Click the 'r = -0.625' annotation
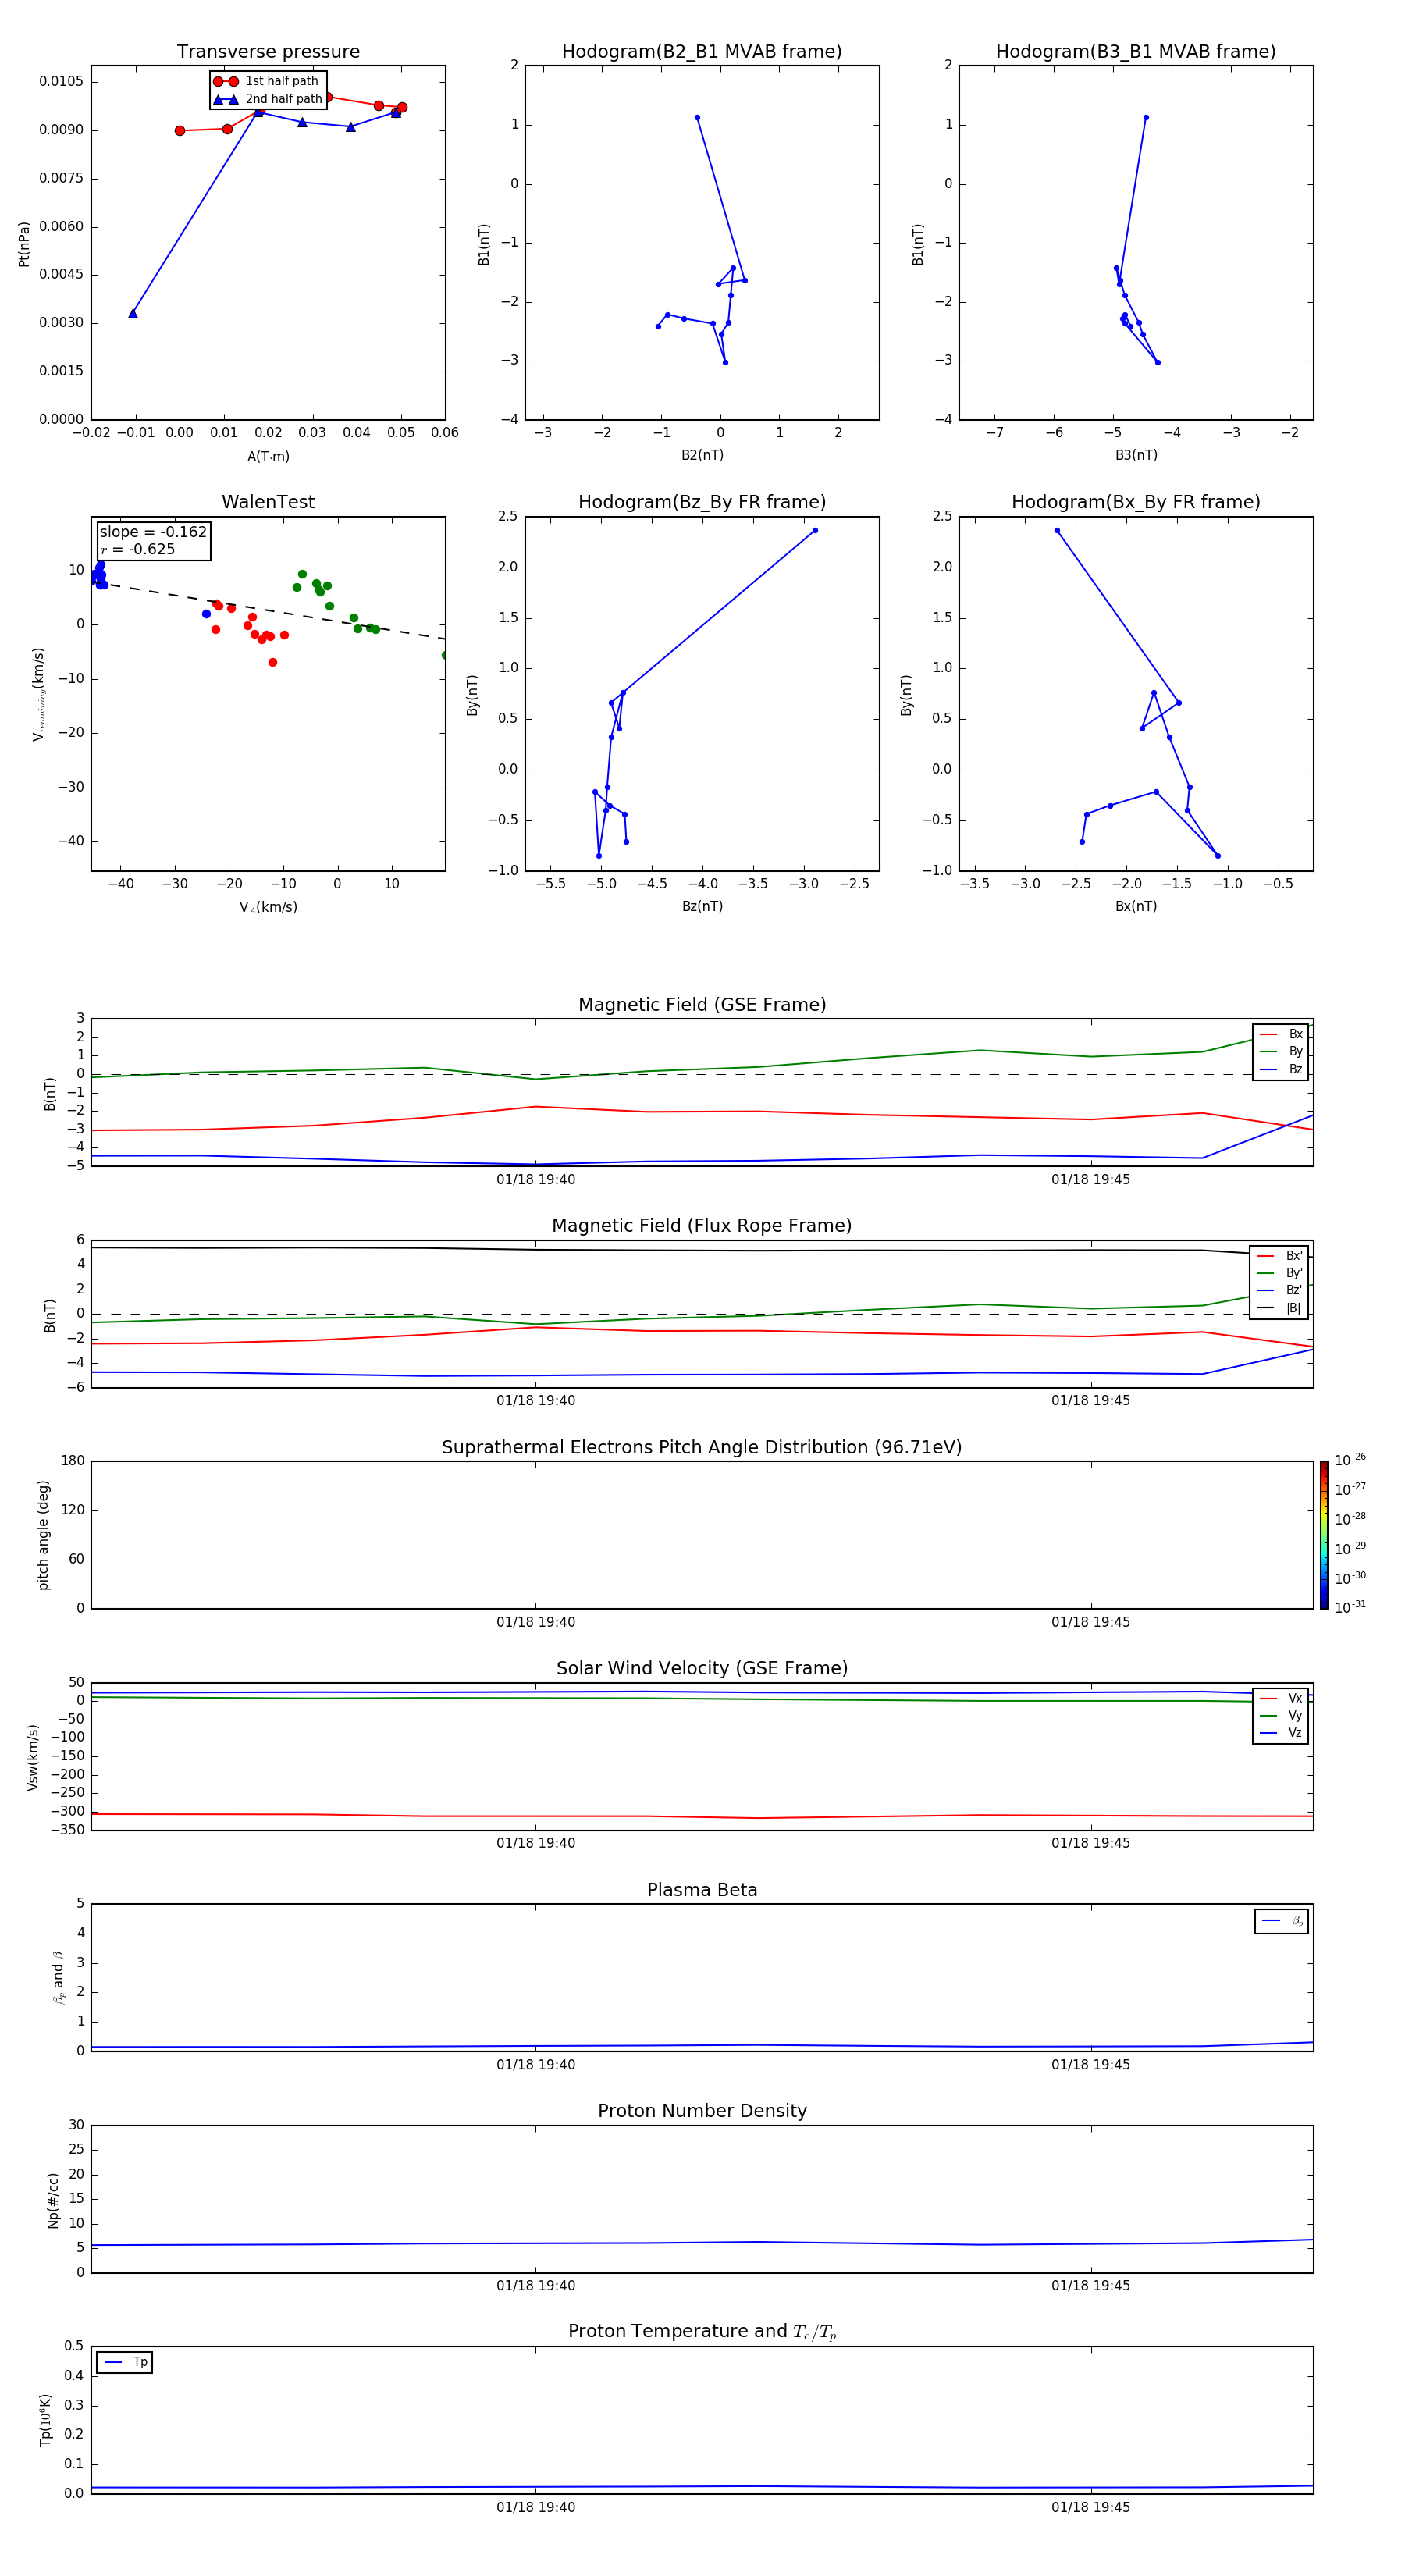The height and width of the screenshot is (2576, 1405). [x=138, y=549]
